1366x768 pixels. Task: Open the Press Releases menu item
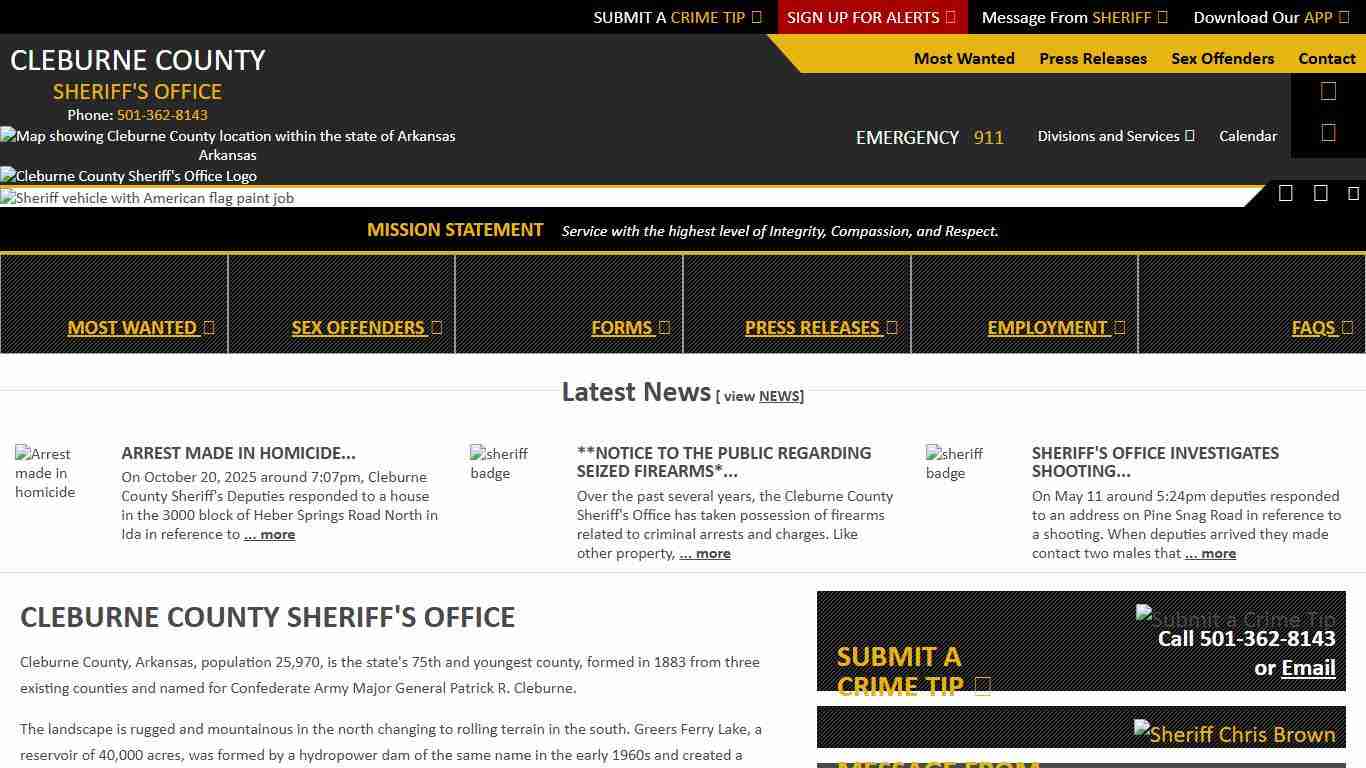pos(1093,58)
